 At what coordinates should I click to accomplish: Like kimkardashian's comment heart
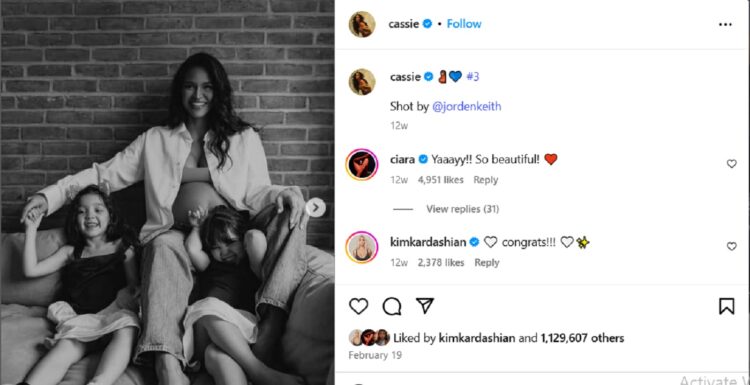(731, 246)
